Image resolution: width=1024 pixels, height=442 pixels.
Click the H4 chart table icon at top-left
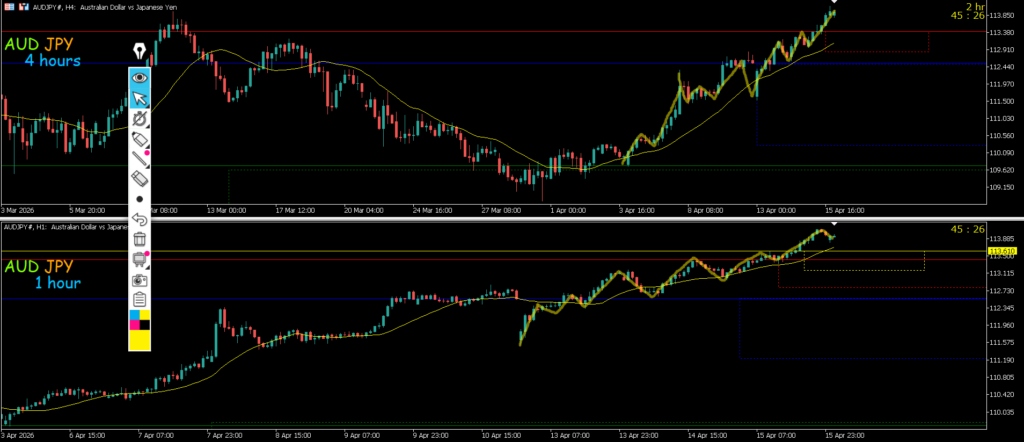[7, 5]
